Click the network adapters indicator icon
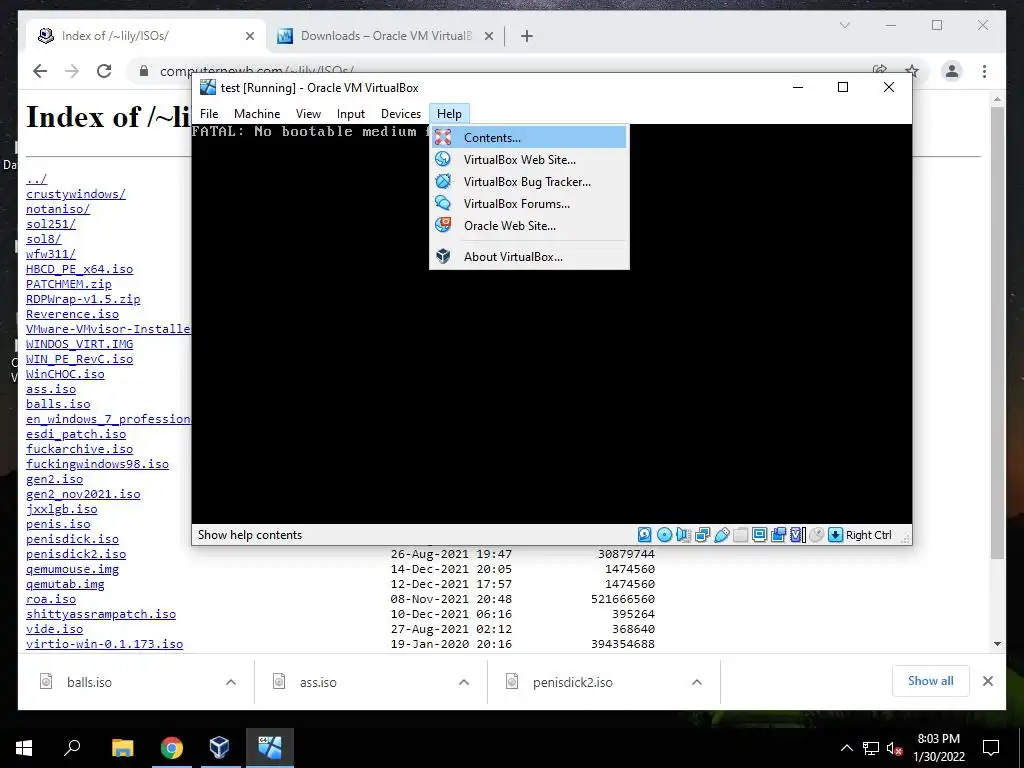Viewport: 1024px width, 768px height. point(703,535)
